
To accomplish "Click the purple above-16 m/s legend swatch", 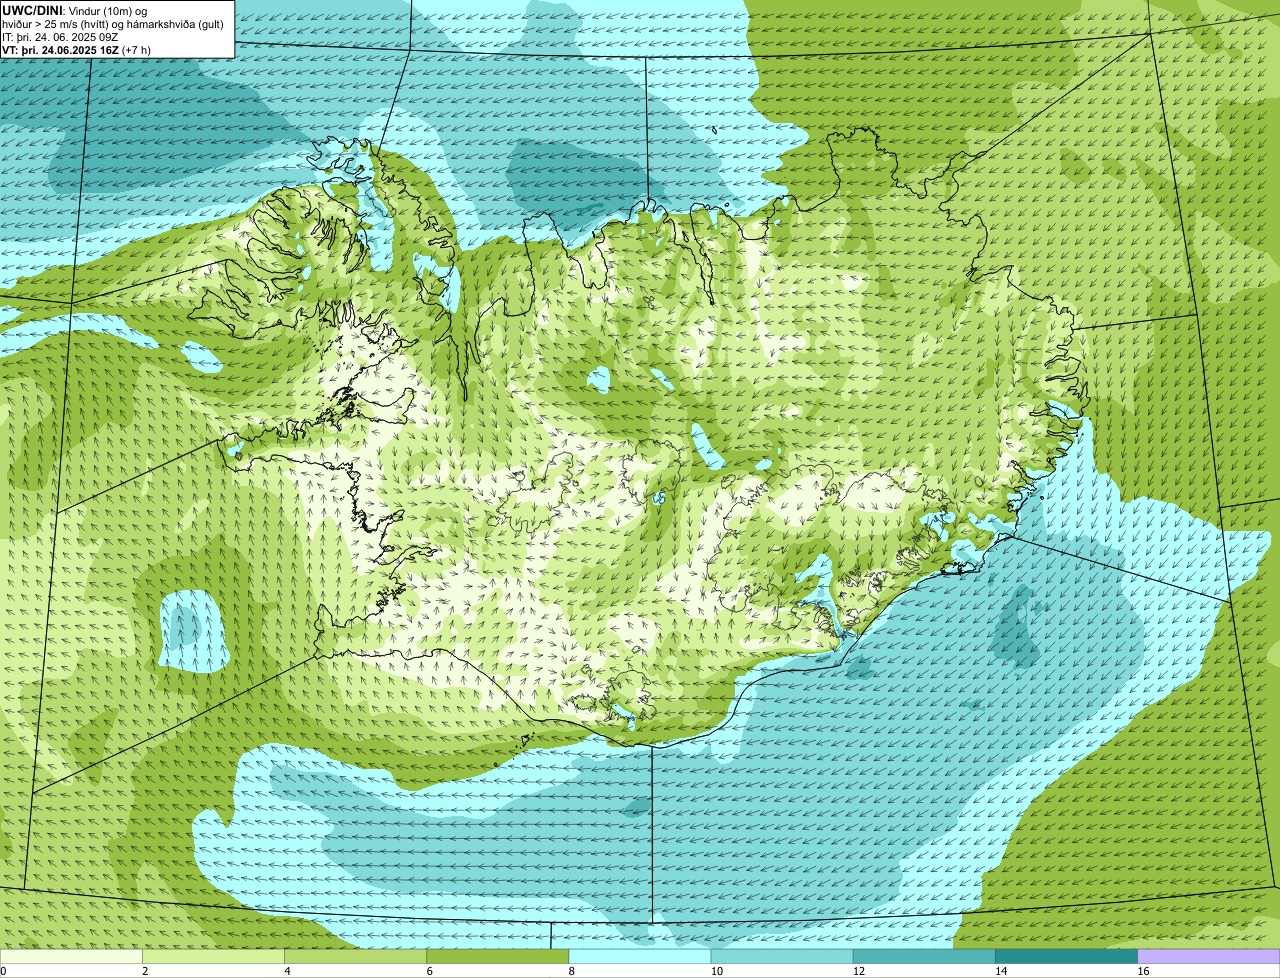I will pos(1209,957).
